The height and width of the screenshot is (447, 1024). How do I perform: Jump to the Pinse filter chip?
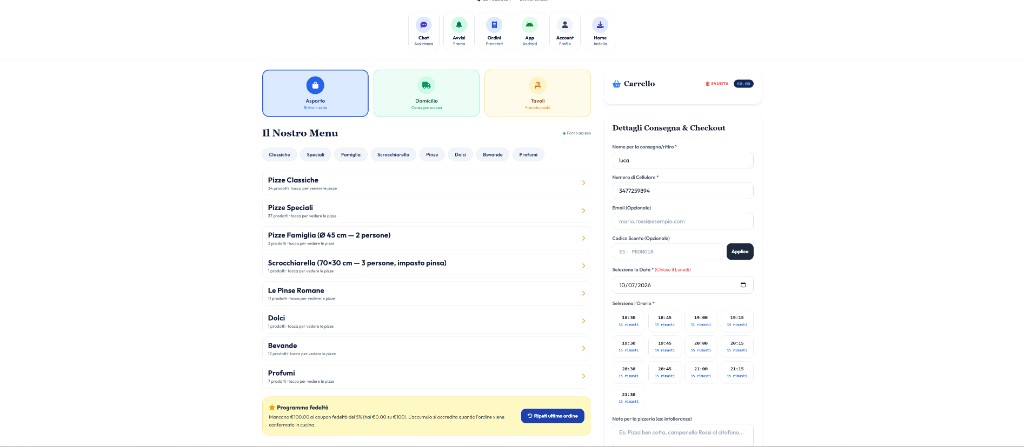[432, 155]
